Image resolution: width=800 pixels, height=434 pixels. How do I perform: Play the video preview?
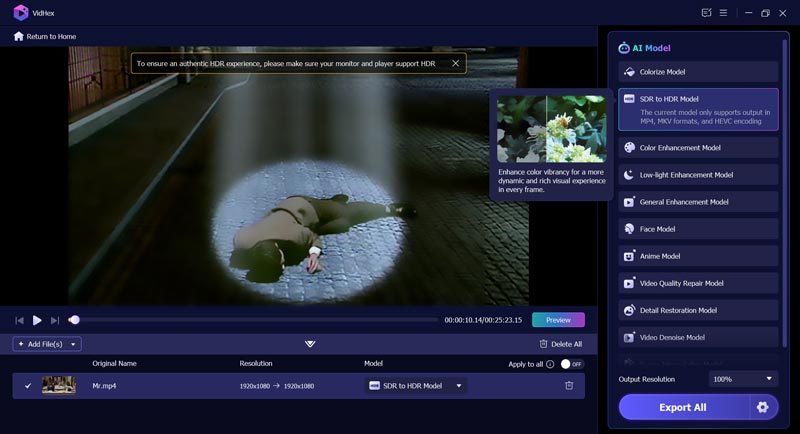(x=37, y=320)
